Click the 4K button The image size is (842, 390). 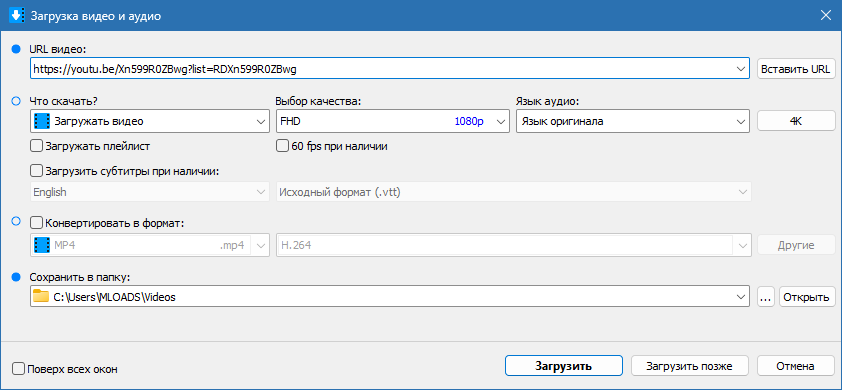[x=796, y=121]
